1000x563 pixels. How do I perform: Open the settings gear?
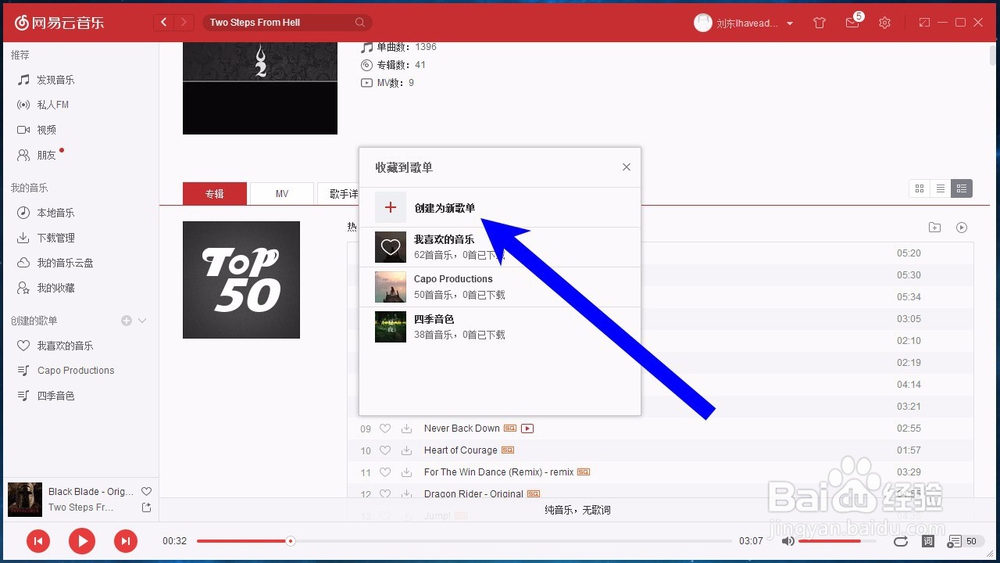885,23
